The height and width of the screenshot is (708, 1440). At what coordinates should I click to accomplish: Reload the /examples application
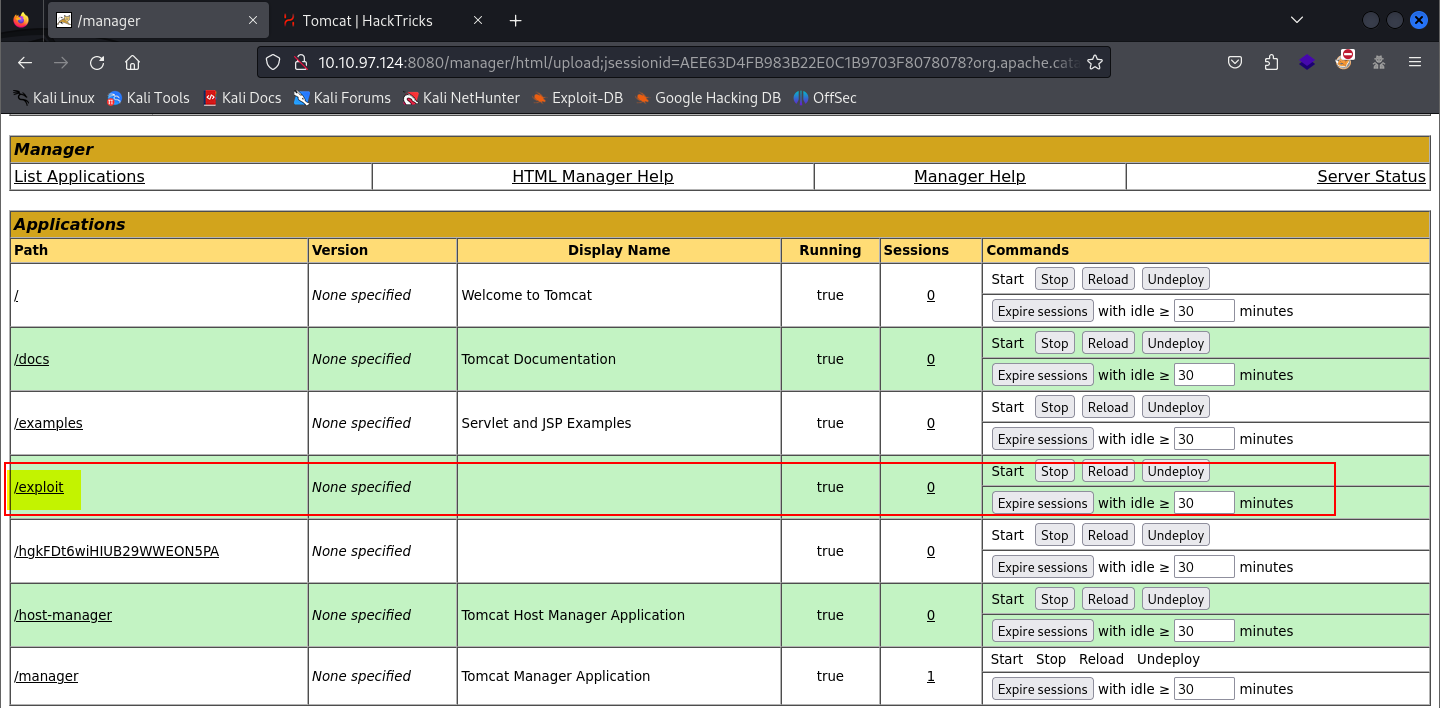(1108, 407)
